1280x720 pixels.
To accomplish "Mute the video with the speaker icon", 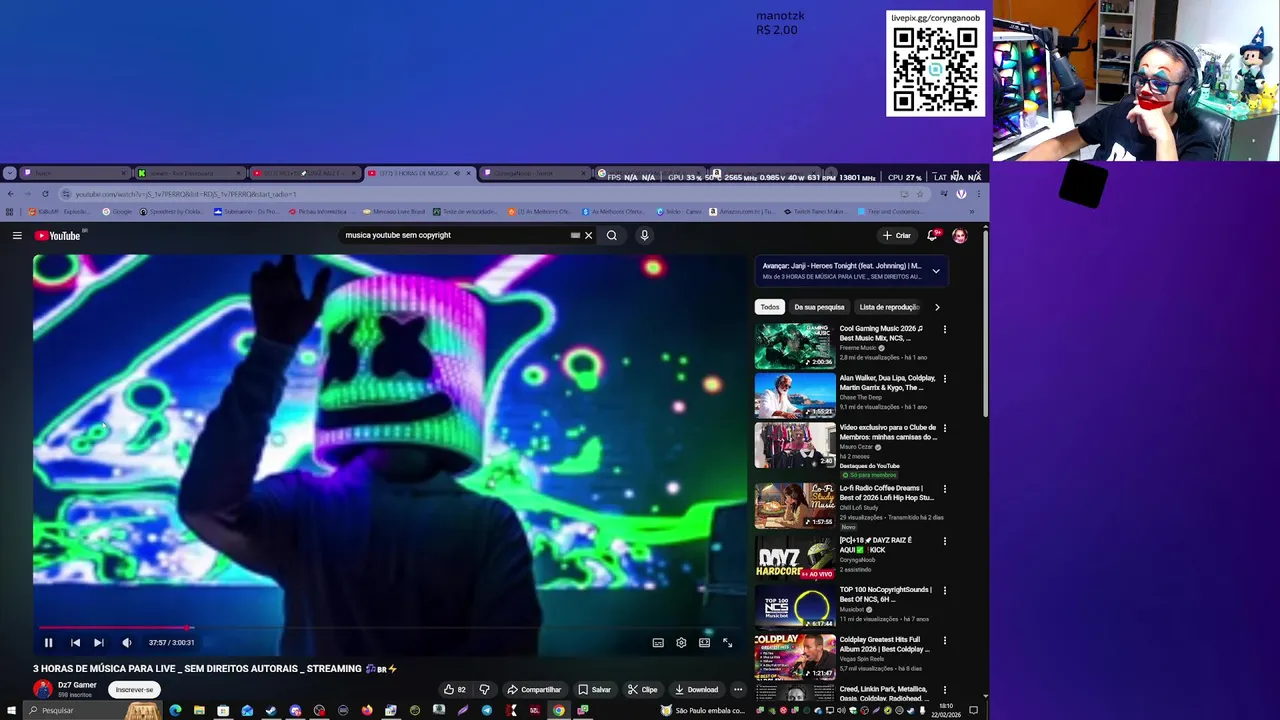I will 126,642.
